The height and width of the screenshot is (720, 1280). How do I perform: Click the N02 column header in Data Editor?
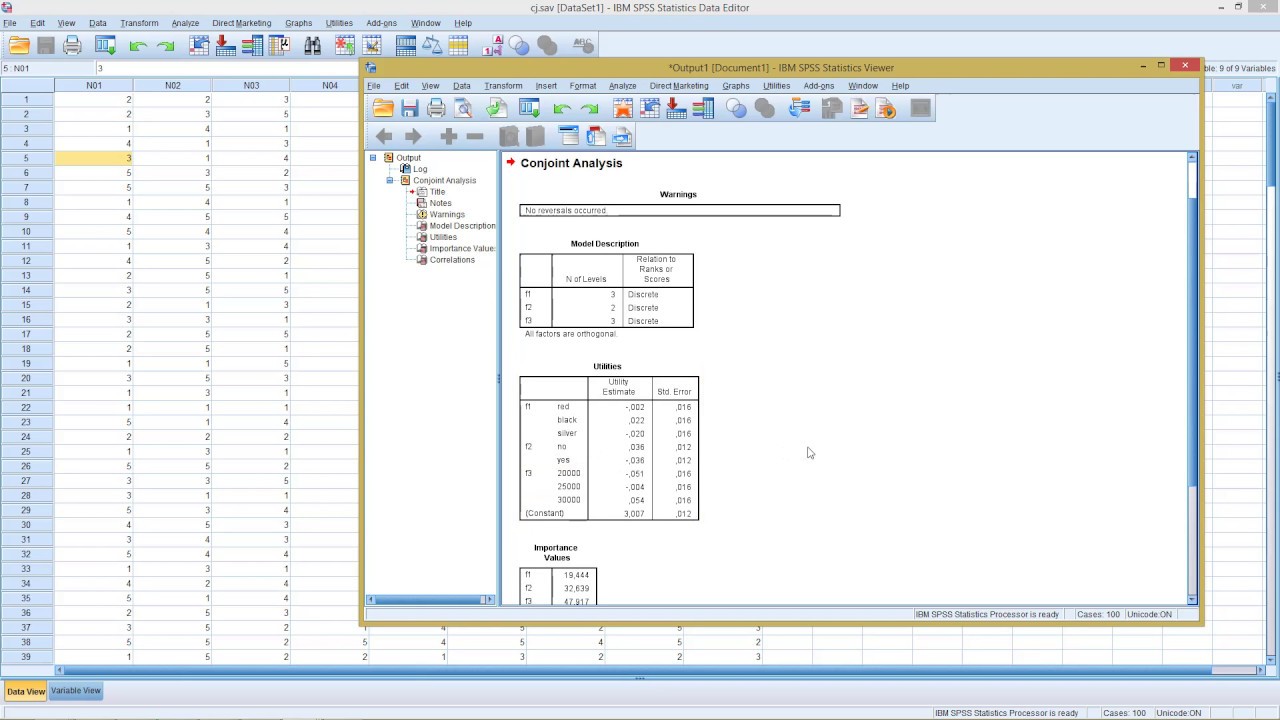[x=172, y=85]
